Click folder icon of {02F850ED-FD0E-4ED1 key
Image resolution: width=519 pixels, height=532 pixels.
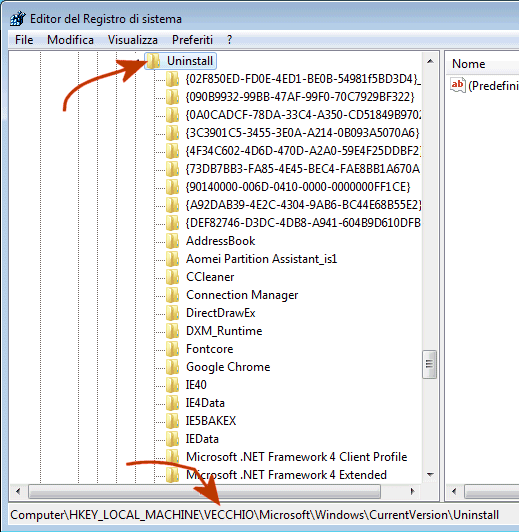(x=173, y=79)
